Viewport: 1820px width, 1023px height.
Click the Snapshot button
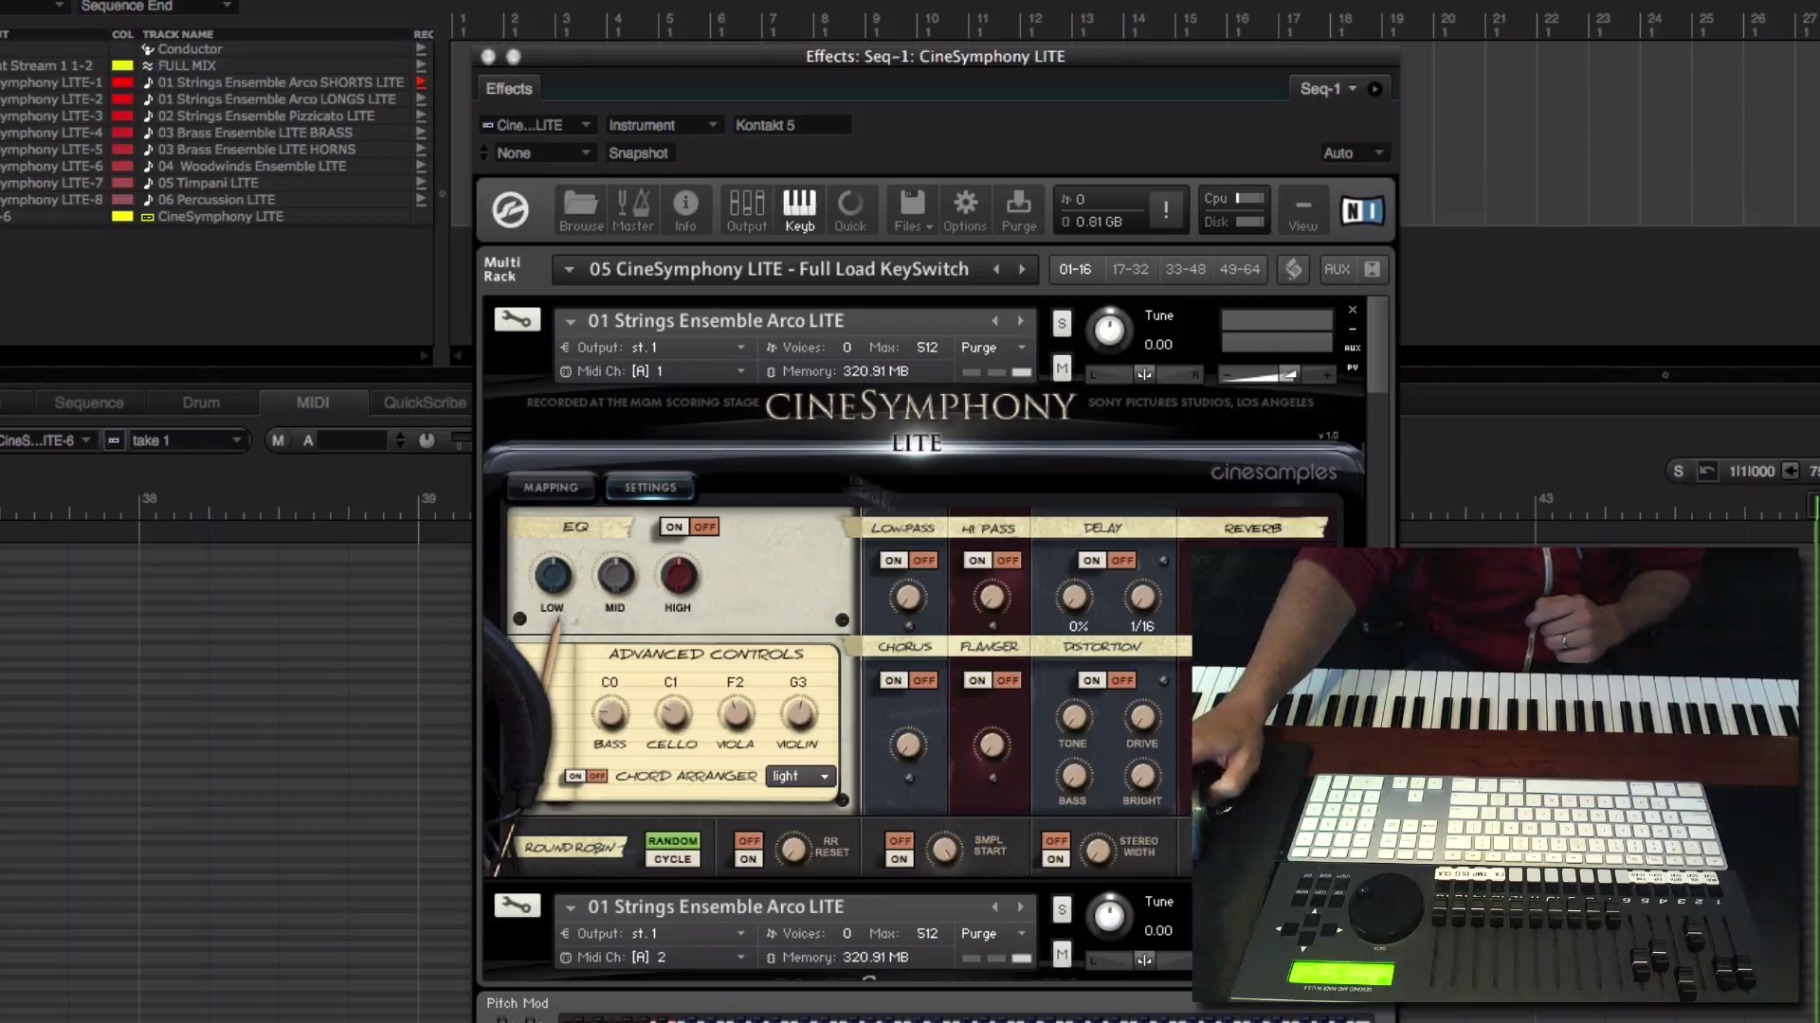pos(638,153)
